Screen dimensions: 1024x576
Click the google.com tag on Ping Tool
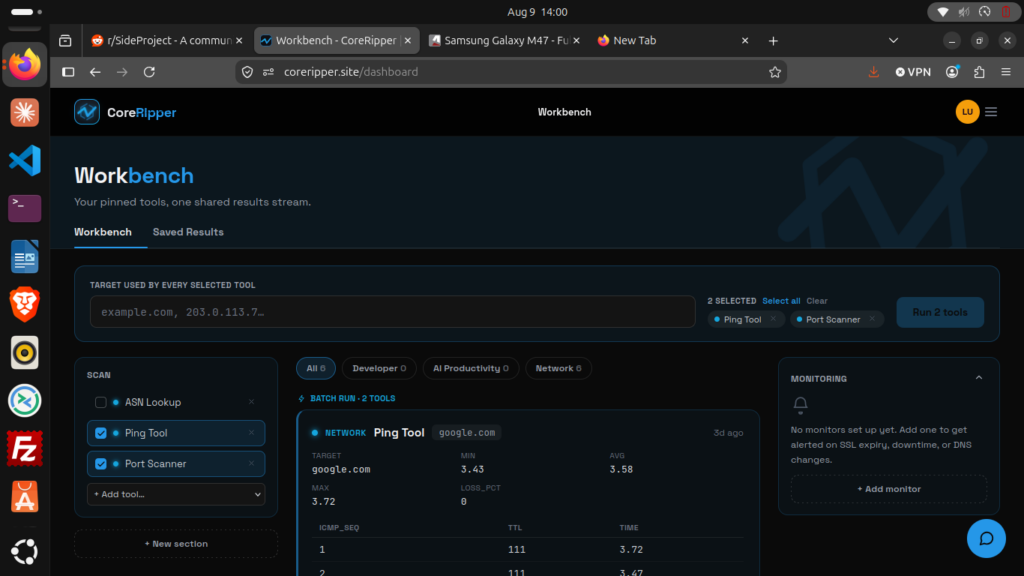pyautogui.click(x=467, y=432)
